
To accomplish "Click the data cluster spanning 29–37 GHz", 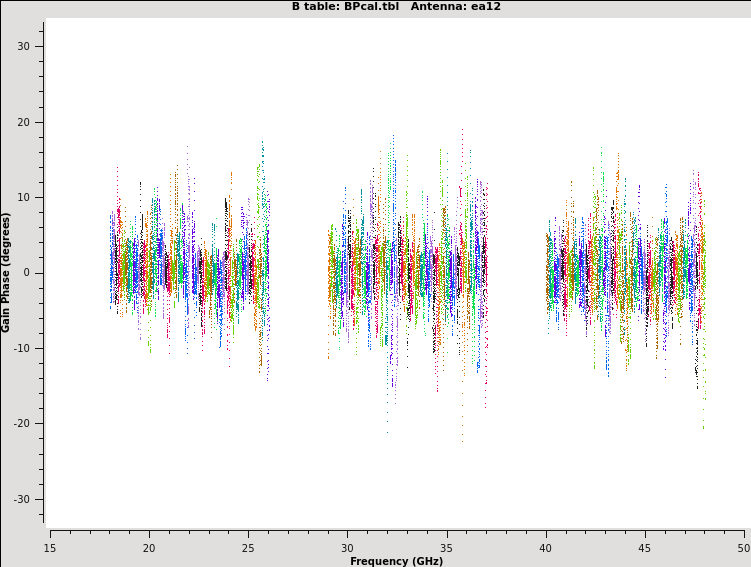I will (407, 272).
